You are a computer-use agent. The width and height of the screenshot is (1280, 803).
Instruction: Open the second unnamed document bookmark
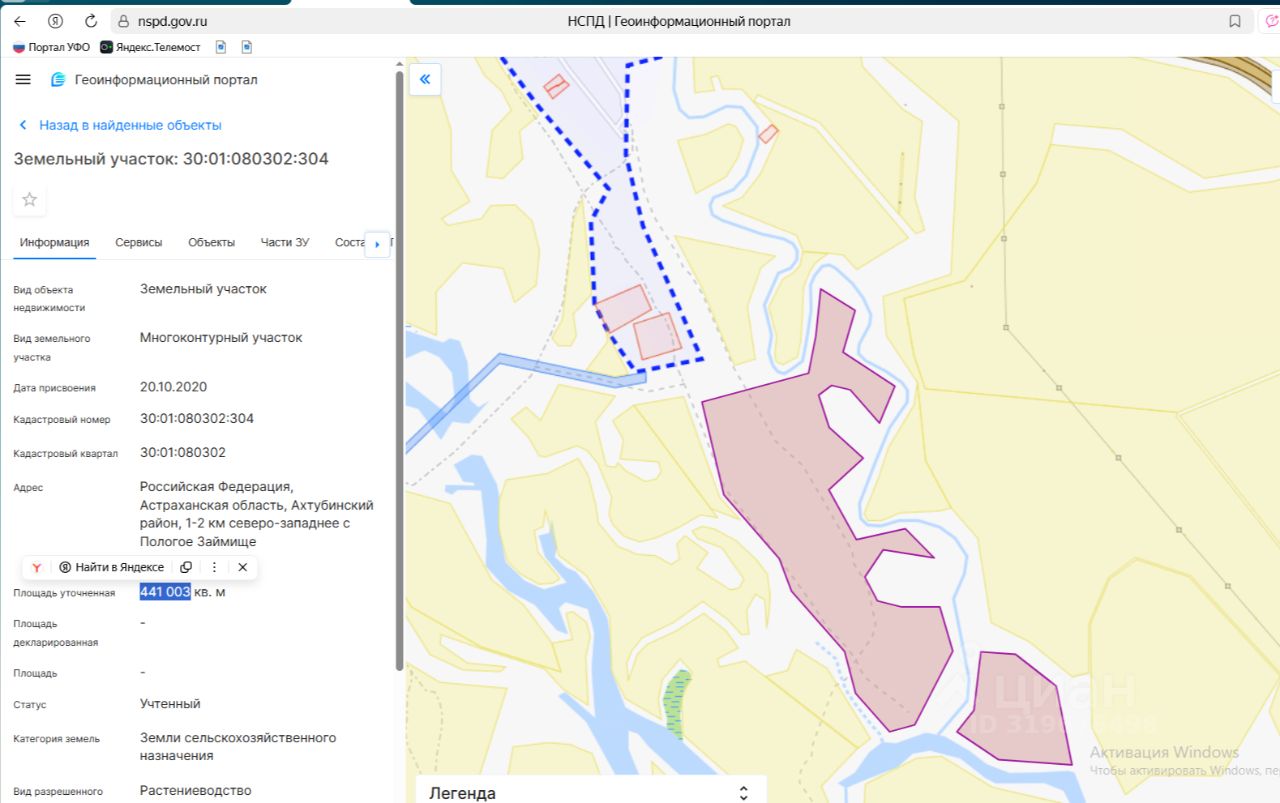point(246,47)
